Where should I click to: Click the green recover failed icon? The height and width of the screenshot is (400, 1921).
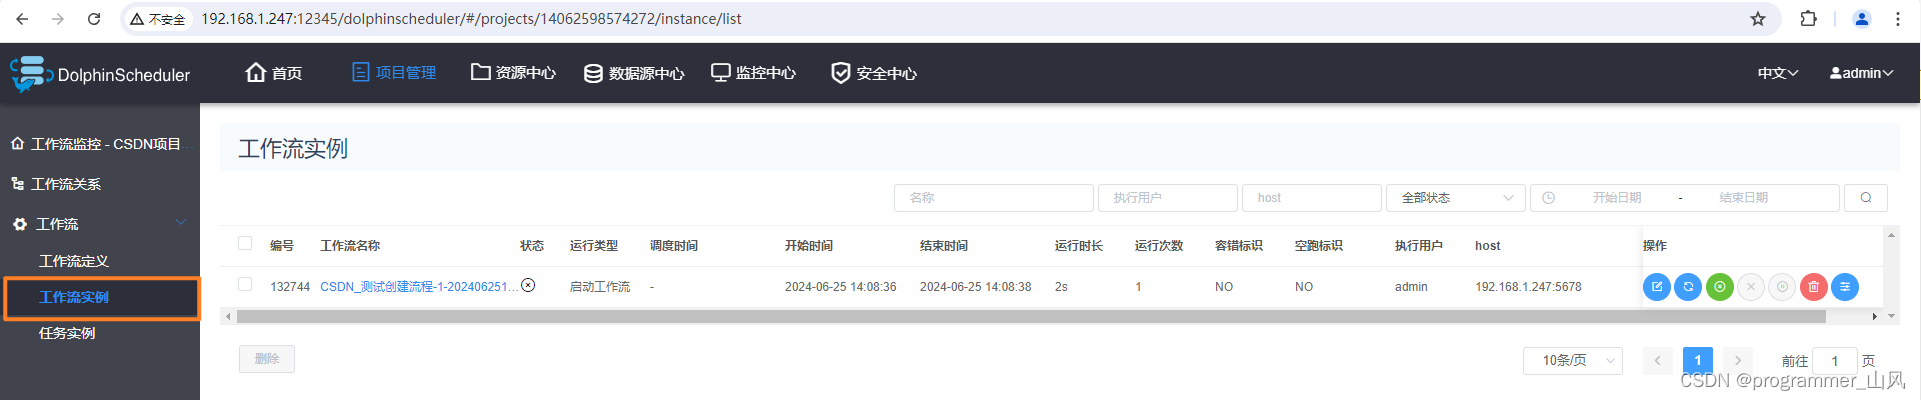(1719, 287)
